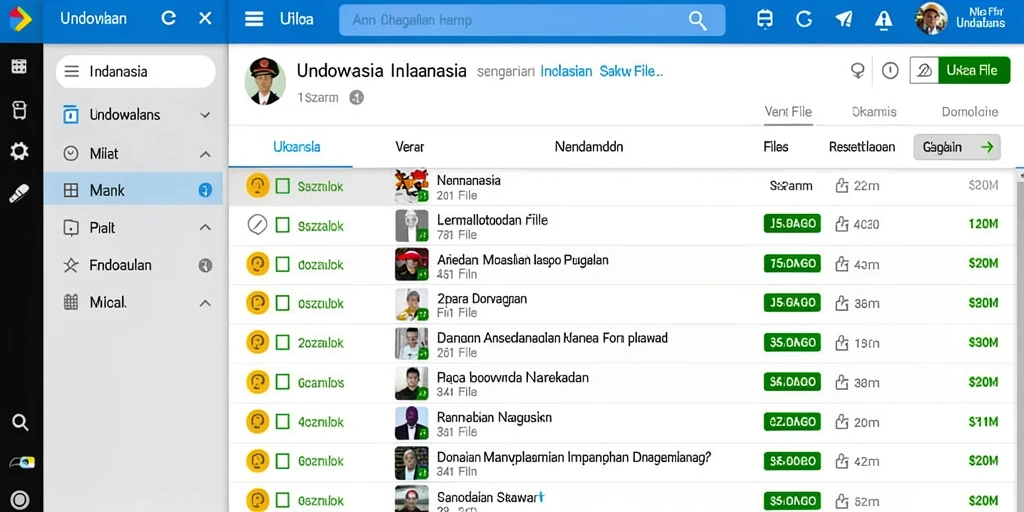1024x512 pixels.
Task: Select the pen icon in left rail
Action: coord(19,194)
